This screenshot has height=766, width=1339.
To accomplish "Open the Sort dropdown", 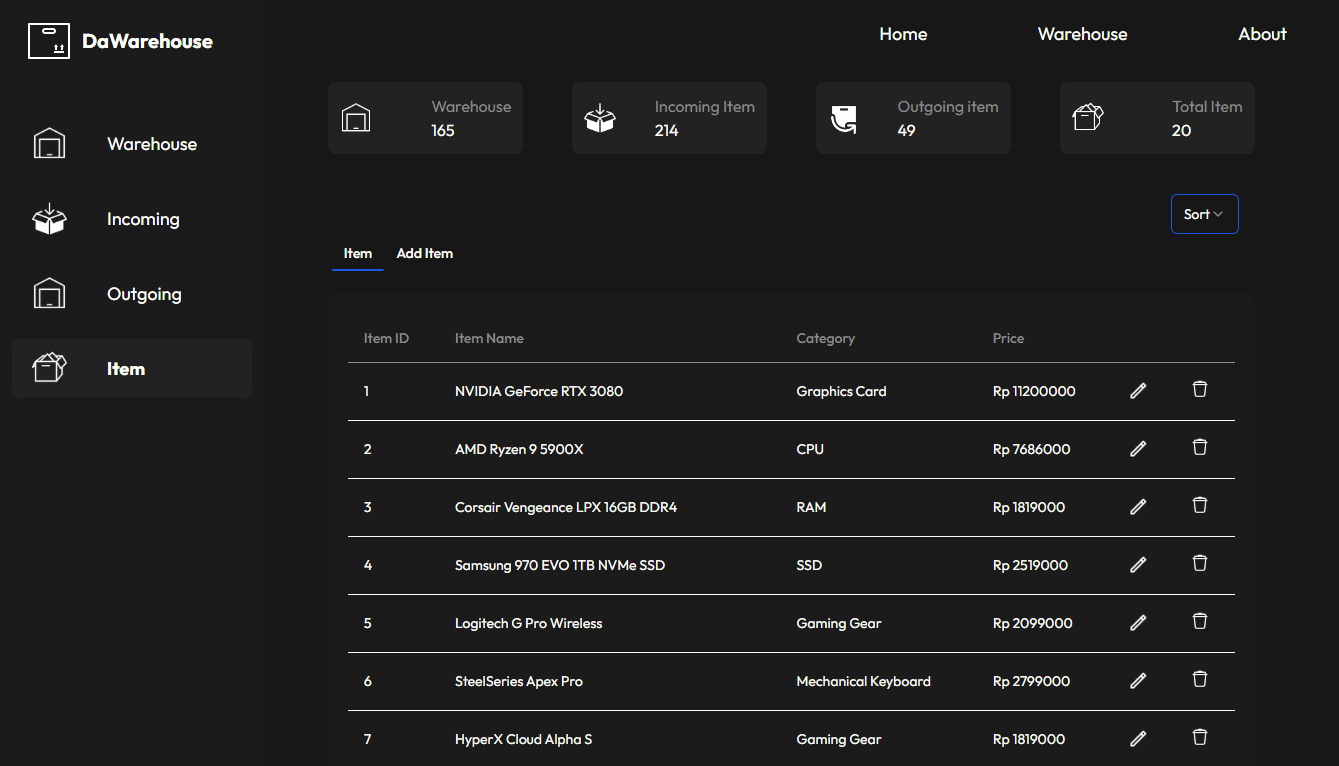I will click(x=1204, y=214).
